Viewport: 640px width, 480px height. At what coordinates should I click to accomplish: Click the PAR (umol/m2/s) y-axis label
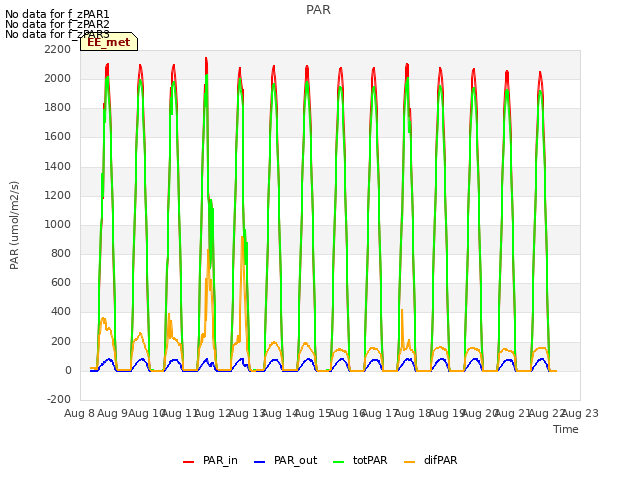coord(14,225)
